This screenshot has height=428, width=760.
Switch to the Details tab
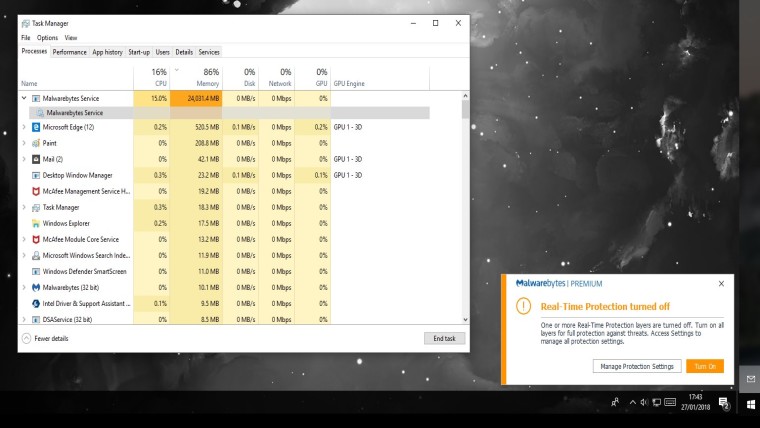(x=184, y=52)
